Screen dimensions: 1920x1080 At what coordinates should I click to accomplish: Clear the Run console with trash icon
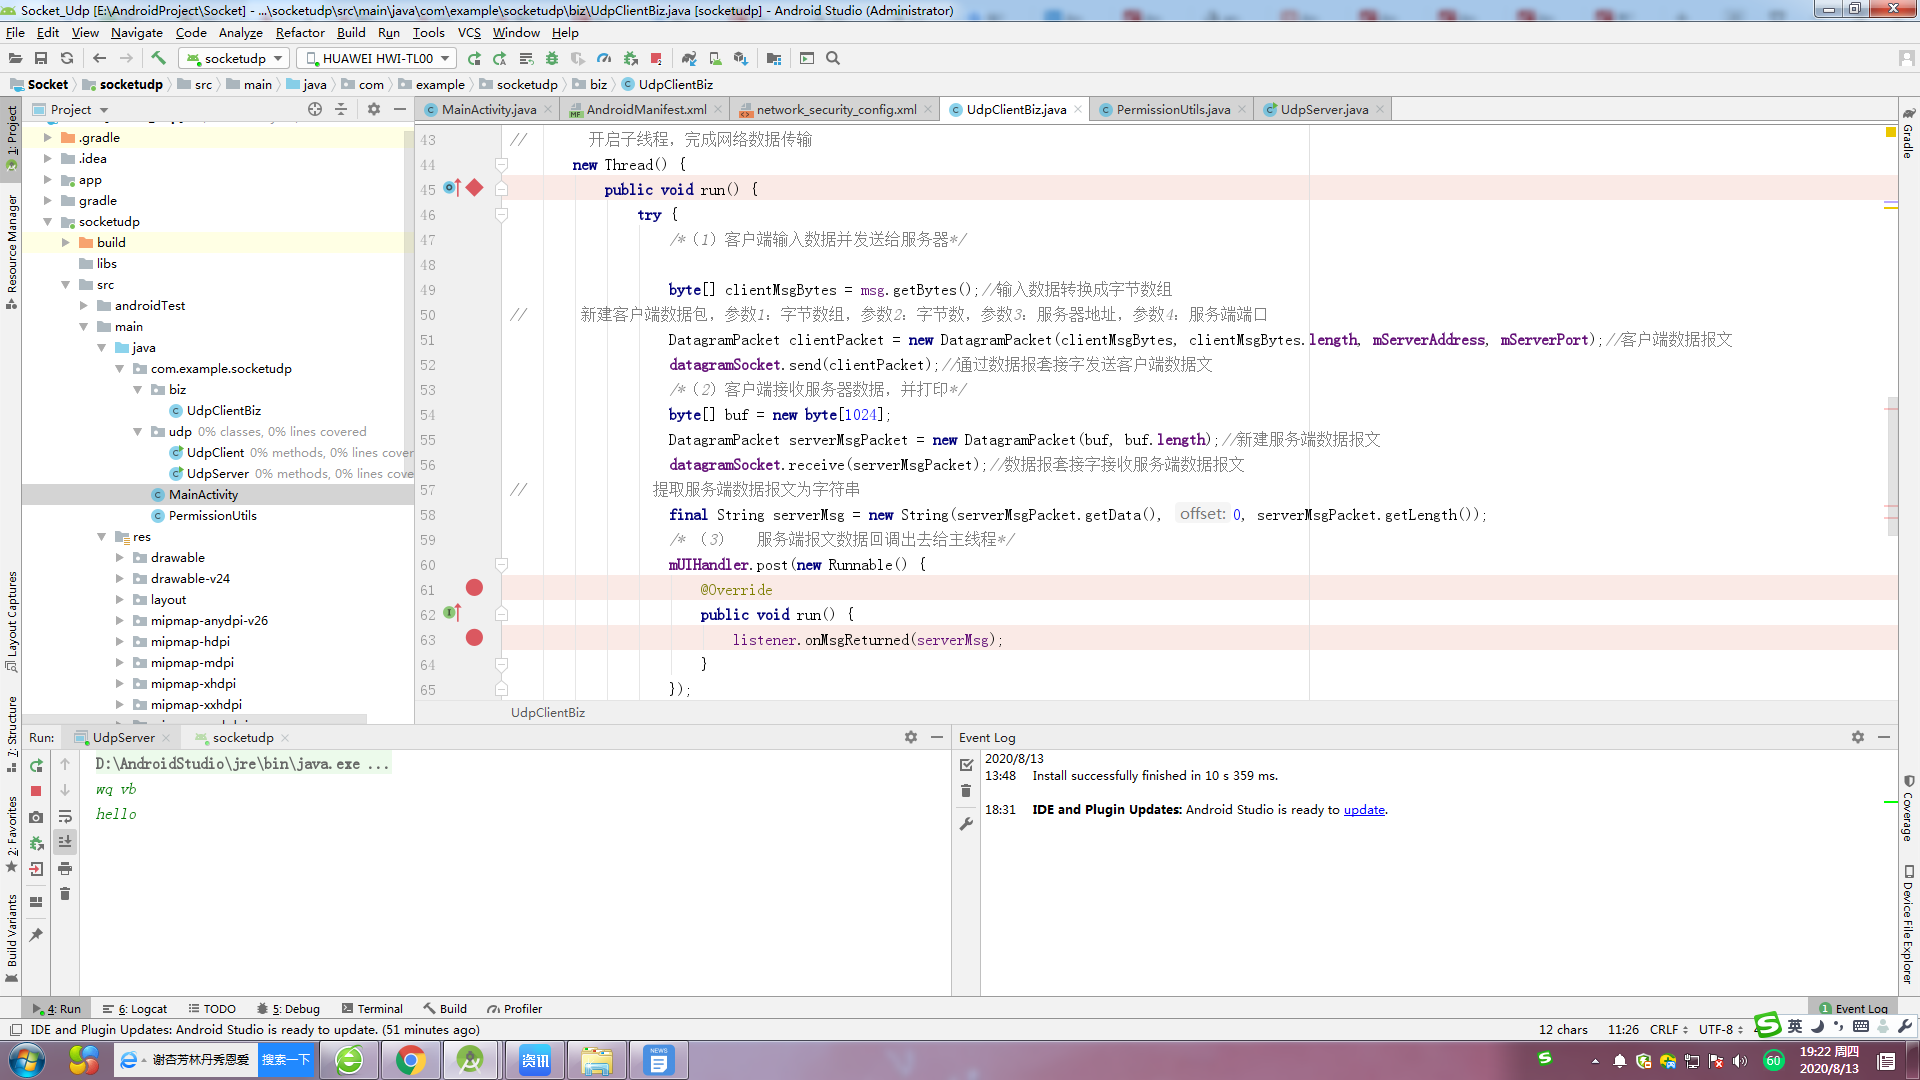[65, 894]
